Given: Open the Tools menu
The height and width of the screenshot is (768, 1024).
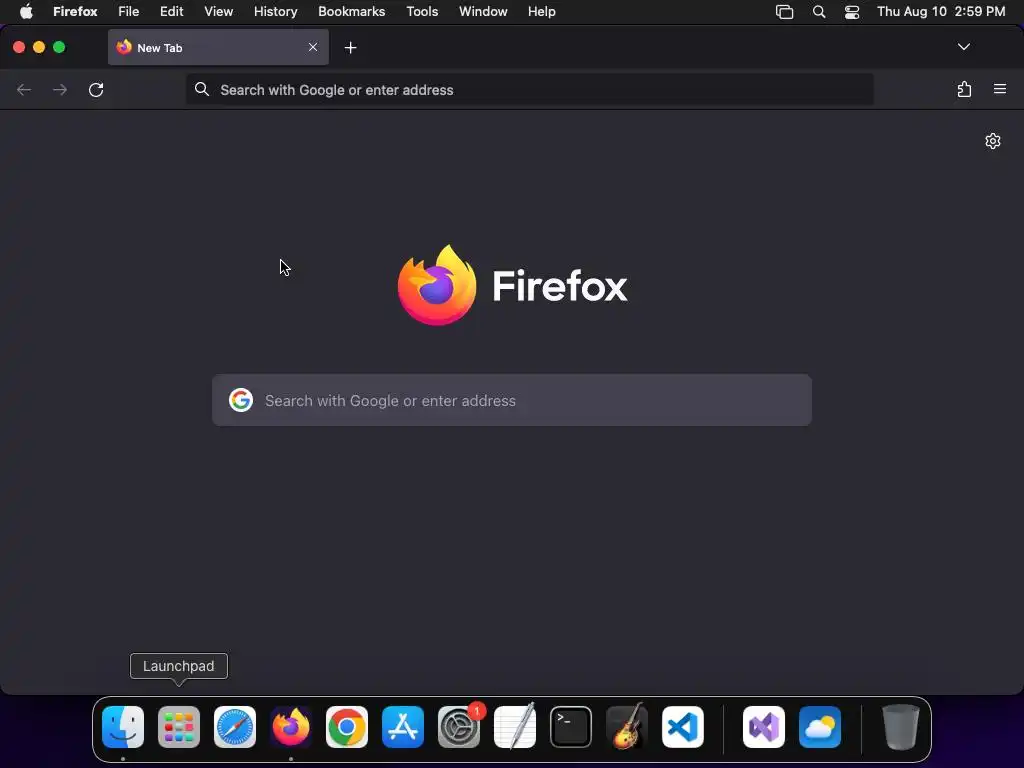Looking at the screenshot, I should tap(422, 12).
